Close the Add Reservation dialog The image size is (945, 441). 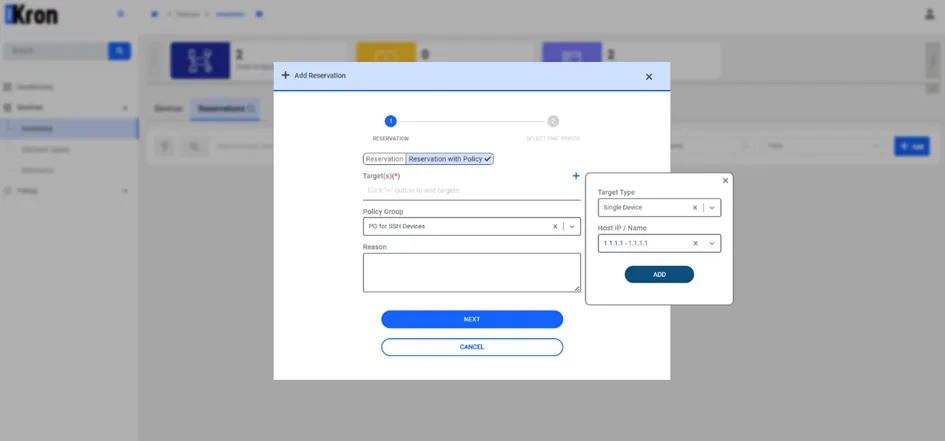(649, 77)
